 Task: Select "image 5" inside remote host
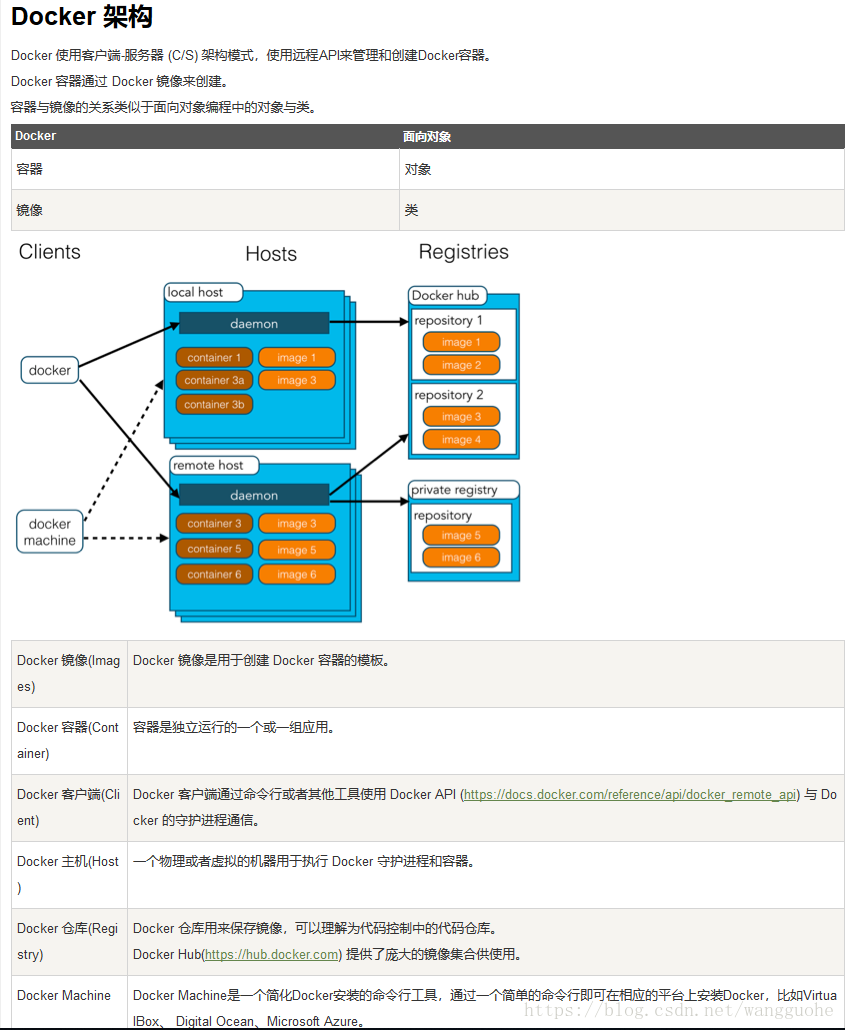297,550
